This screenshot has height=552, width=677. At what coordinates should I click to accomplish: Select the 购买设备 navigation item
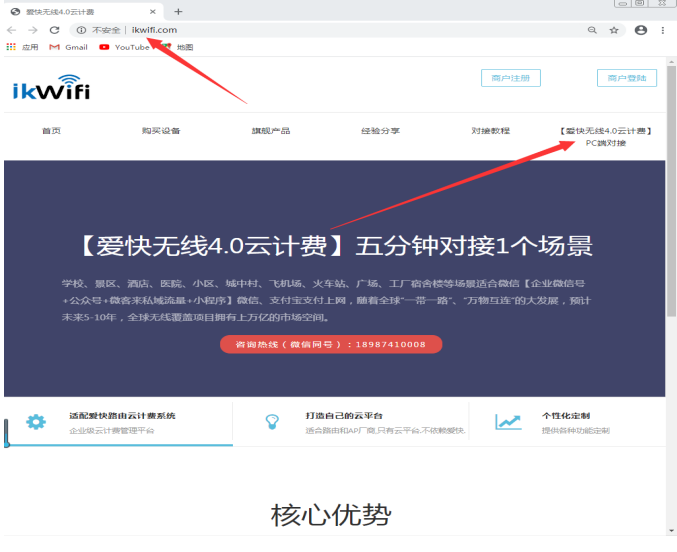160,131
